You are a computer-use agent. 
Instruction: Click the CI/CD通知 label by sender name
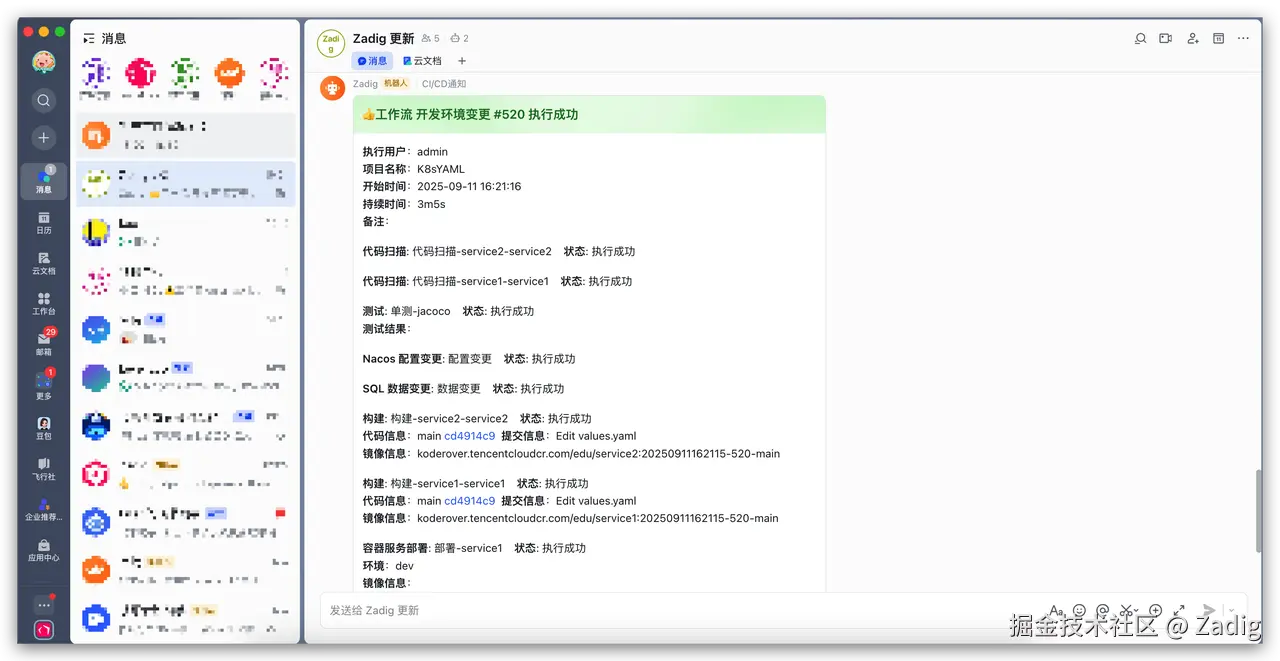444,84
